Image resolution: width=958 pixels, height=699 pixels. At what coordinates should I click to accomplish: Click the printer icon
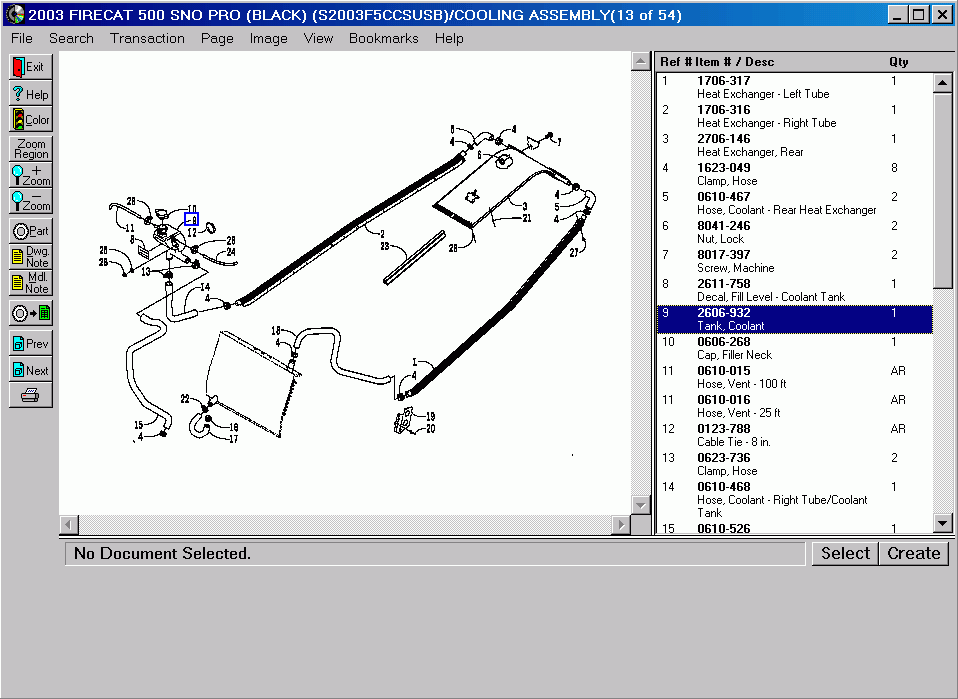pos(30,396)
